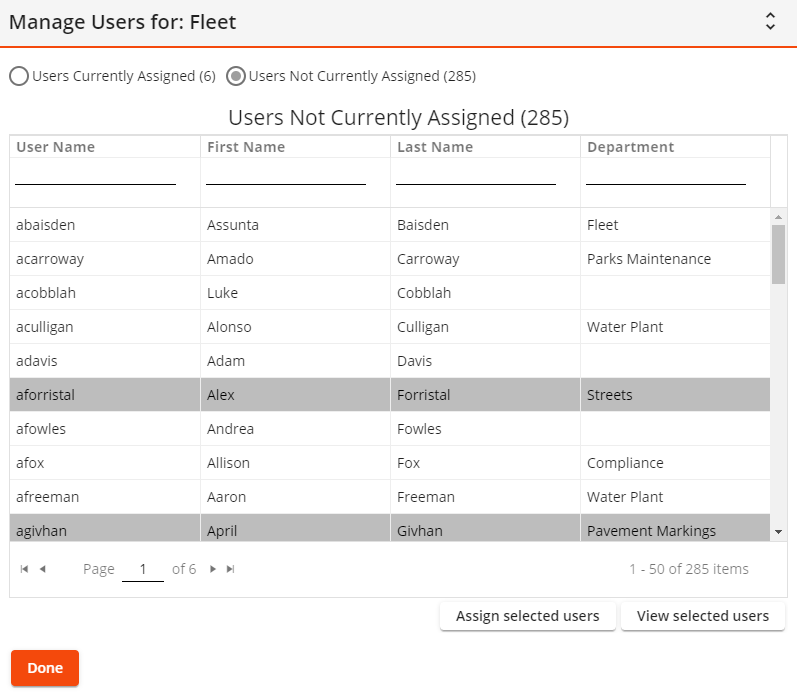
Task: Focus the First Name filter field
Action: [x=286, y=176]
